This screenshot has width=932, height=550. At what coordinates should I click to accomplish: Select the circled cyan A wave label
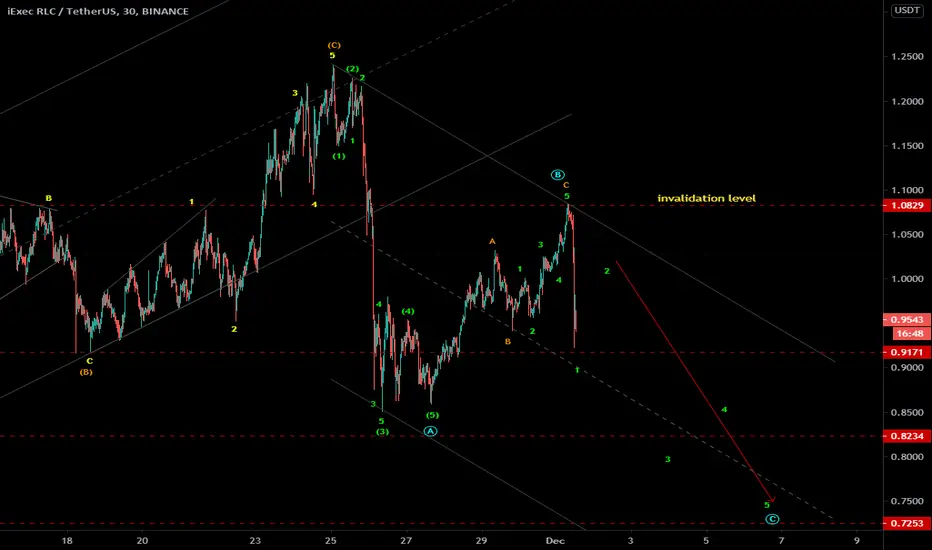(430, 431)
